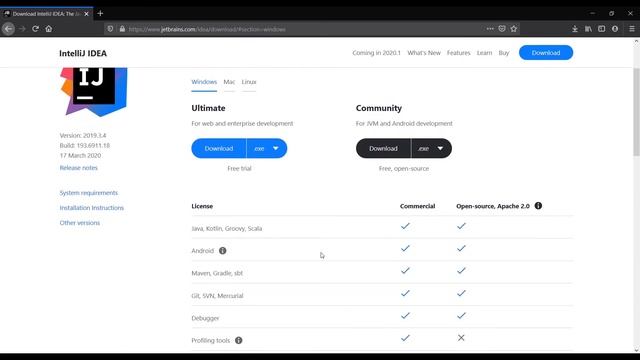Click the 'Maven, Gradle, sbt' row text
The width and height of the screenshot is (640, 360).
pyautogui.click(x=217, y=273)
